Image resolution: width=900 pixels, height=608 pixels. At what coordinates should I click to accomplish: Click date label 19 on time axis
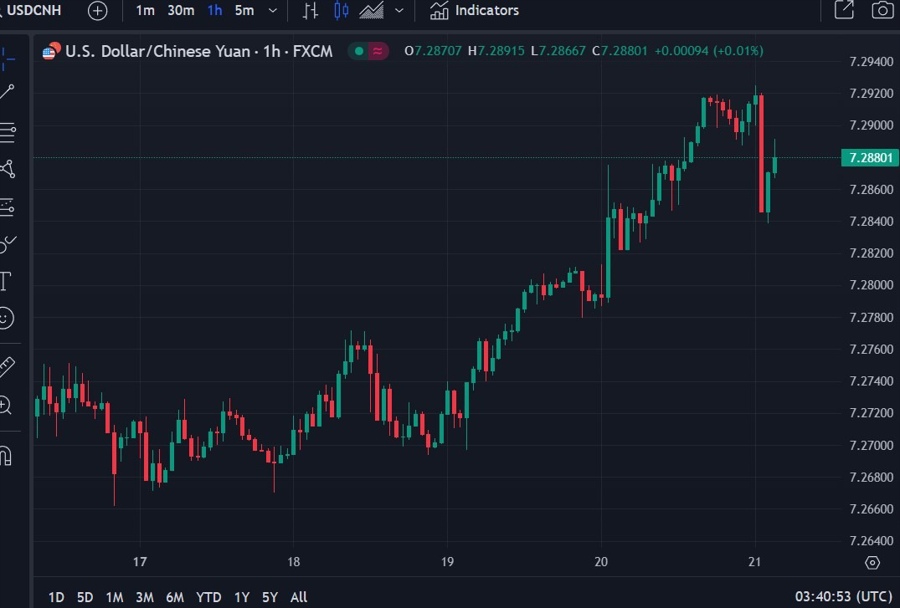[447, 561]
